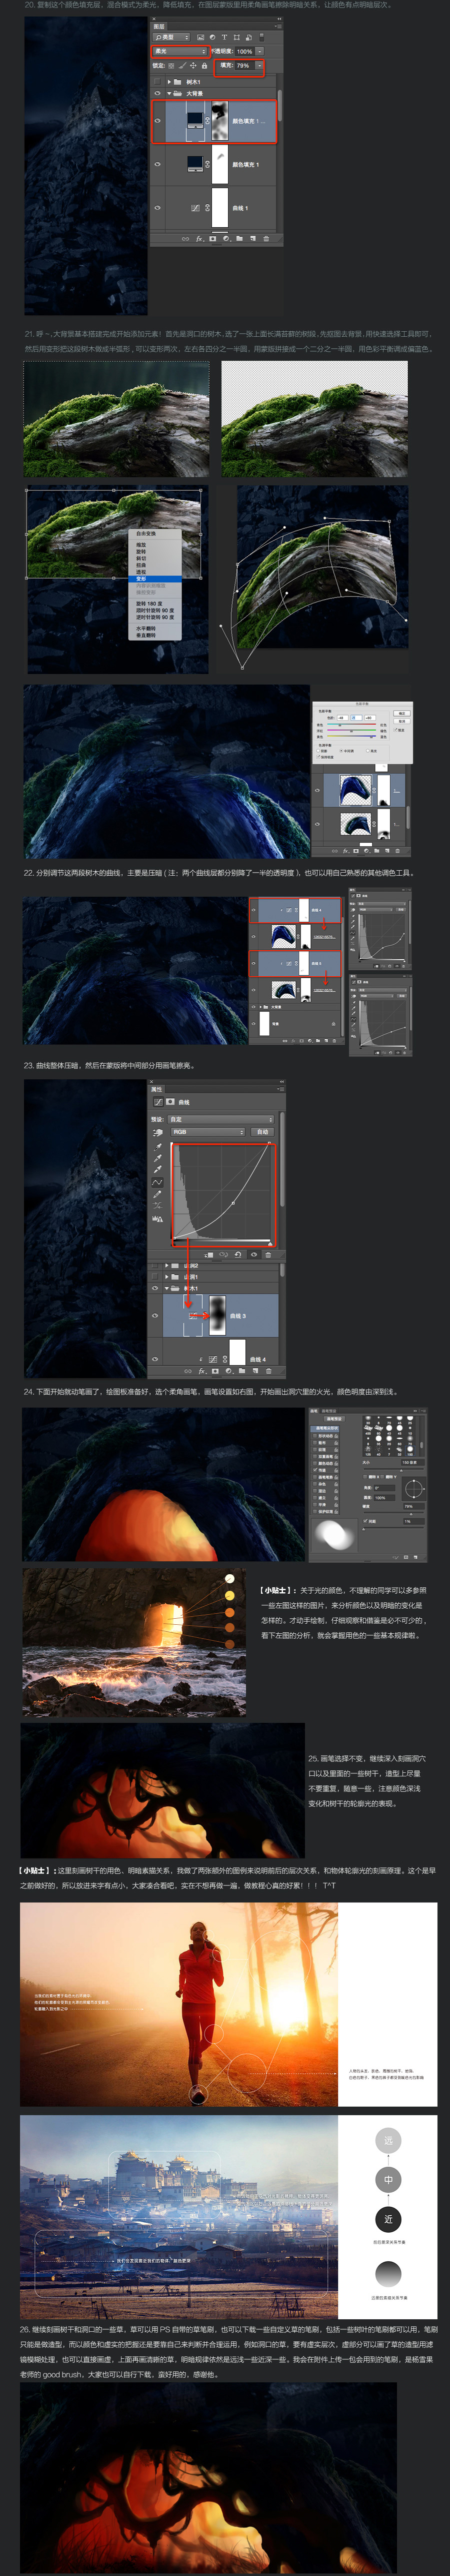Select the draw curve pencil tool
This screenshot has height=2576, width=450.
coord(157,1194)
